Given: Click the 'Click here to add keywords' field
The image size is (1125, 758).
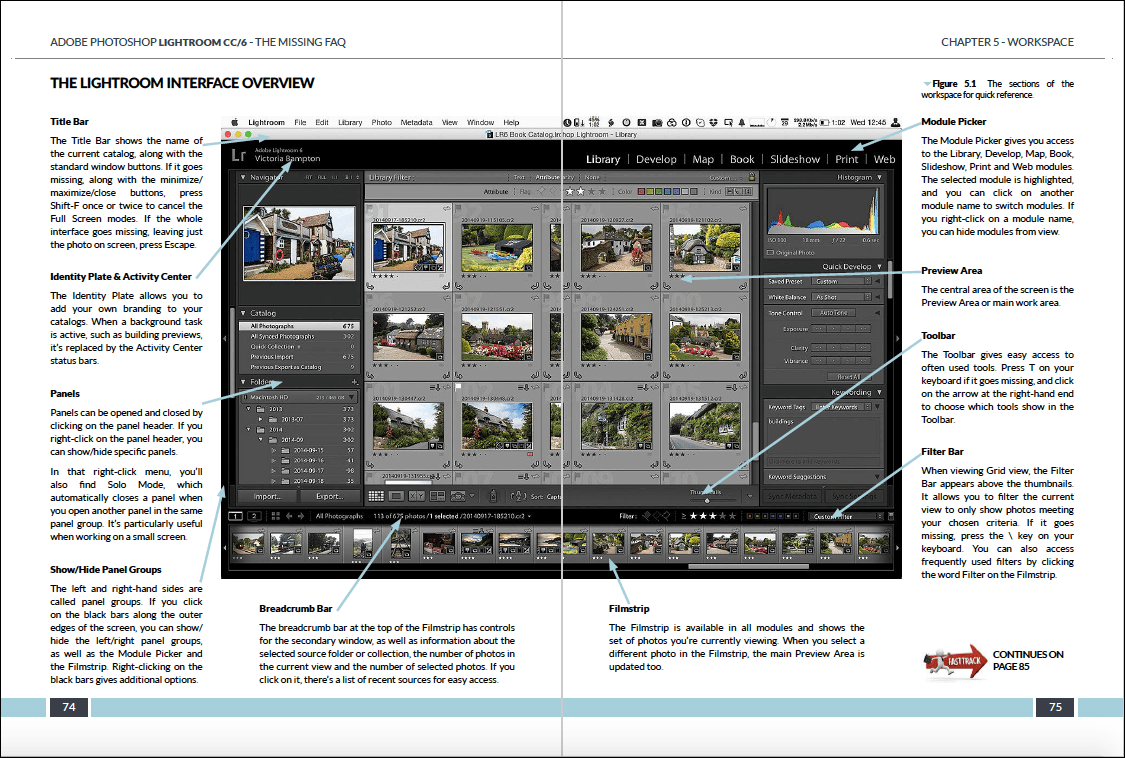Looking at the screenshot, I should tap(824, 462).
